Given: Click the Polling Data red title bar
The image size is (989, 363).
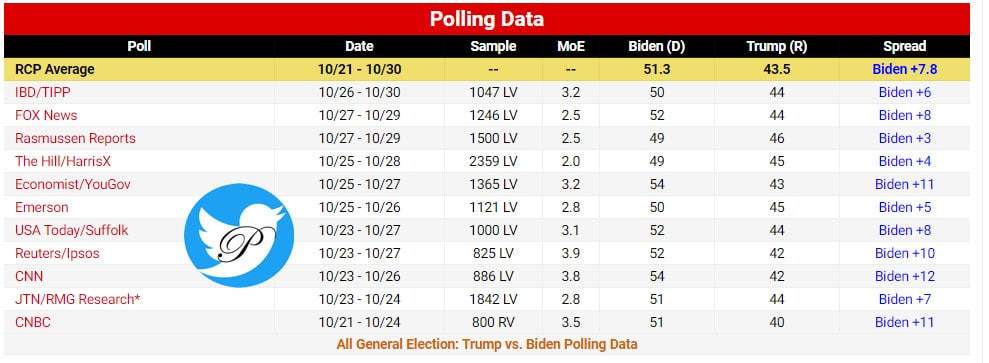Looking at the screenshot, I should (x=487, y=19).
